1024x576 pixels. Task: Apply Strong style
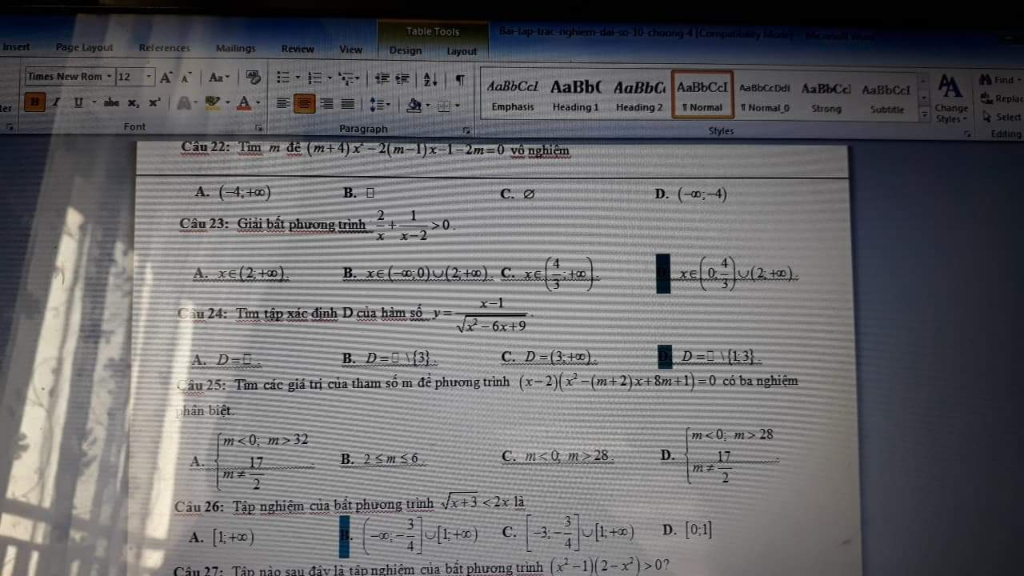826,97
